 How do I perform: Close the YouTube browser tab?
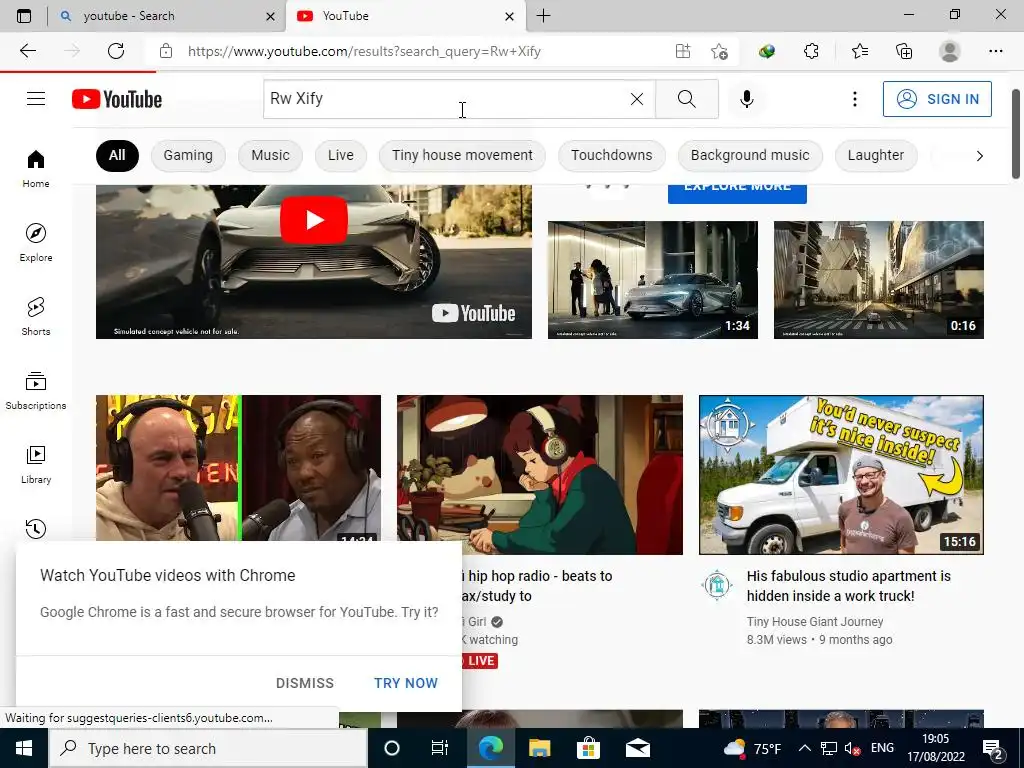click(509, 16)
